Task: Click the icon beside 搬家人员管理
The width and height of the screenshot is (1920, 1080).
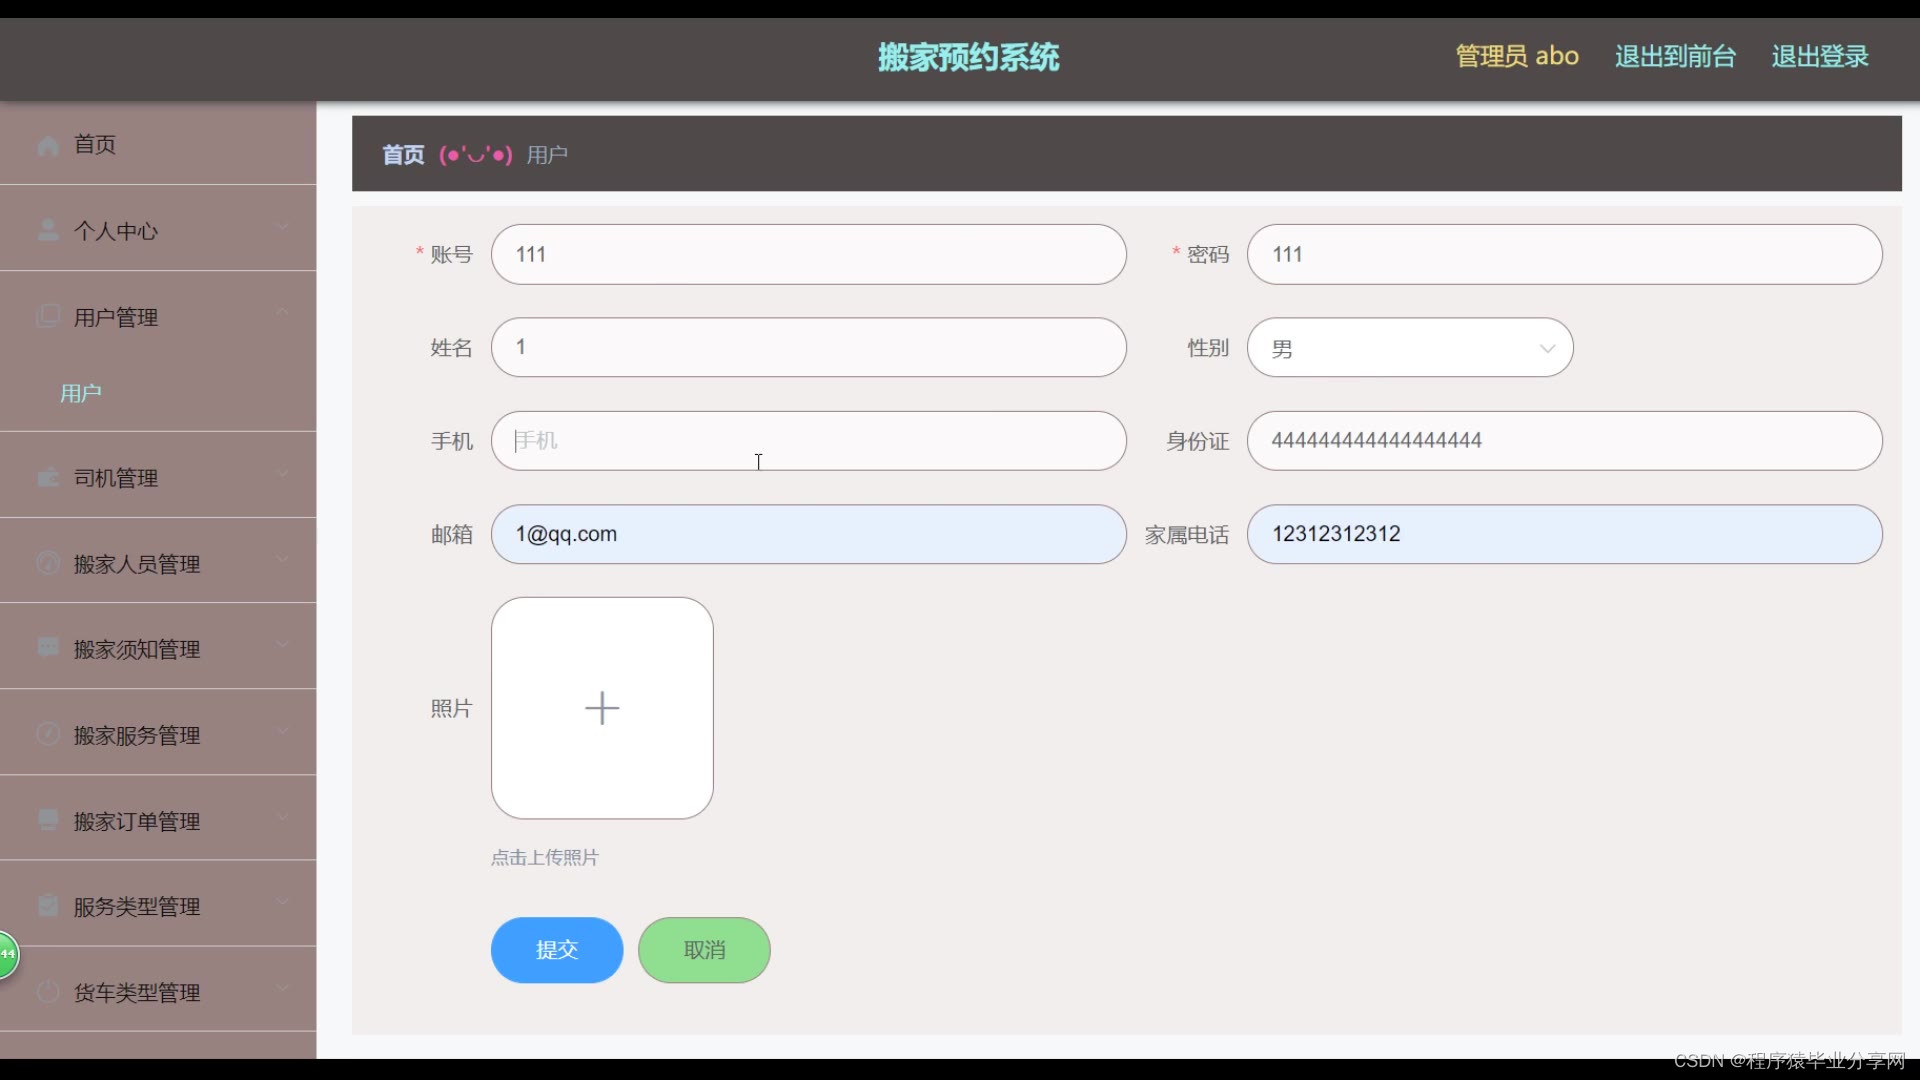Action: click(x=48, y=563)
